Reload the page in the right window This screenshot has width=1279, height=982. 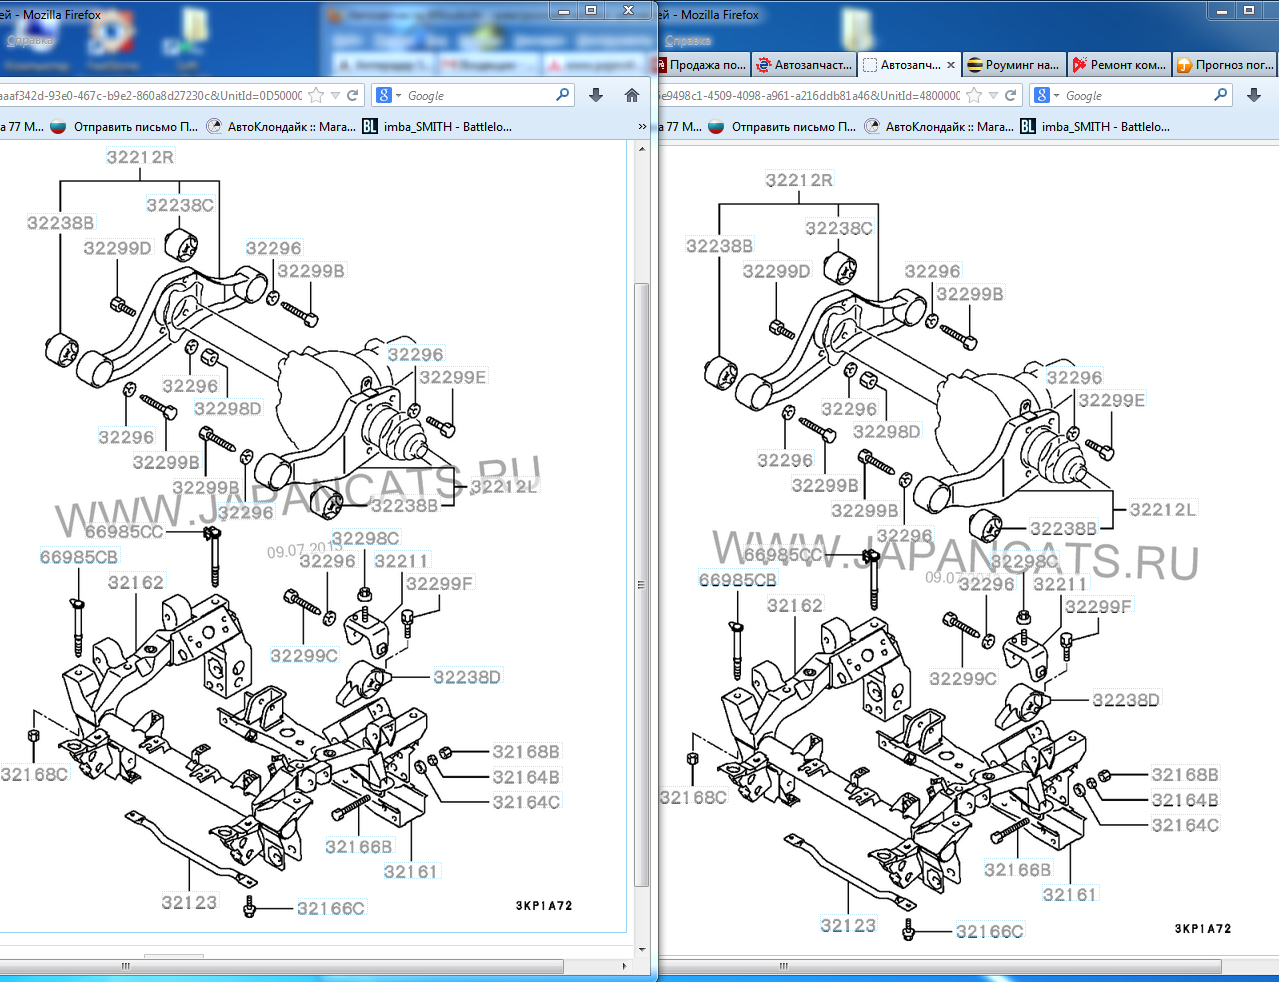(1011, 95)
